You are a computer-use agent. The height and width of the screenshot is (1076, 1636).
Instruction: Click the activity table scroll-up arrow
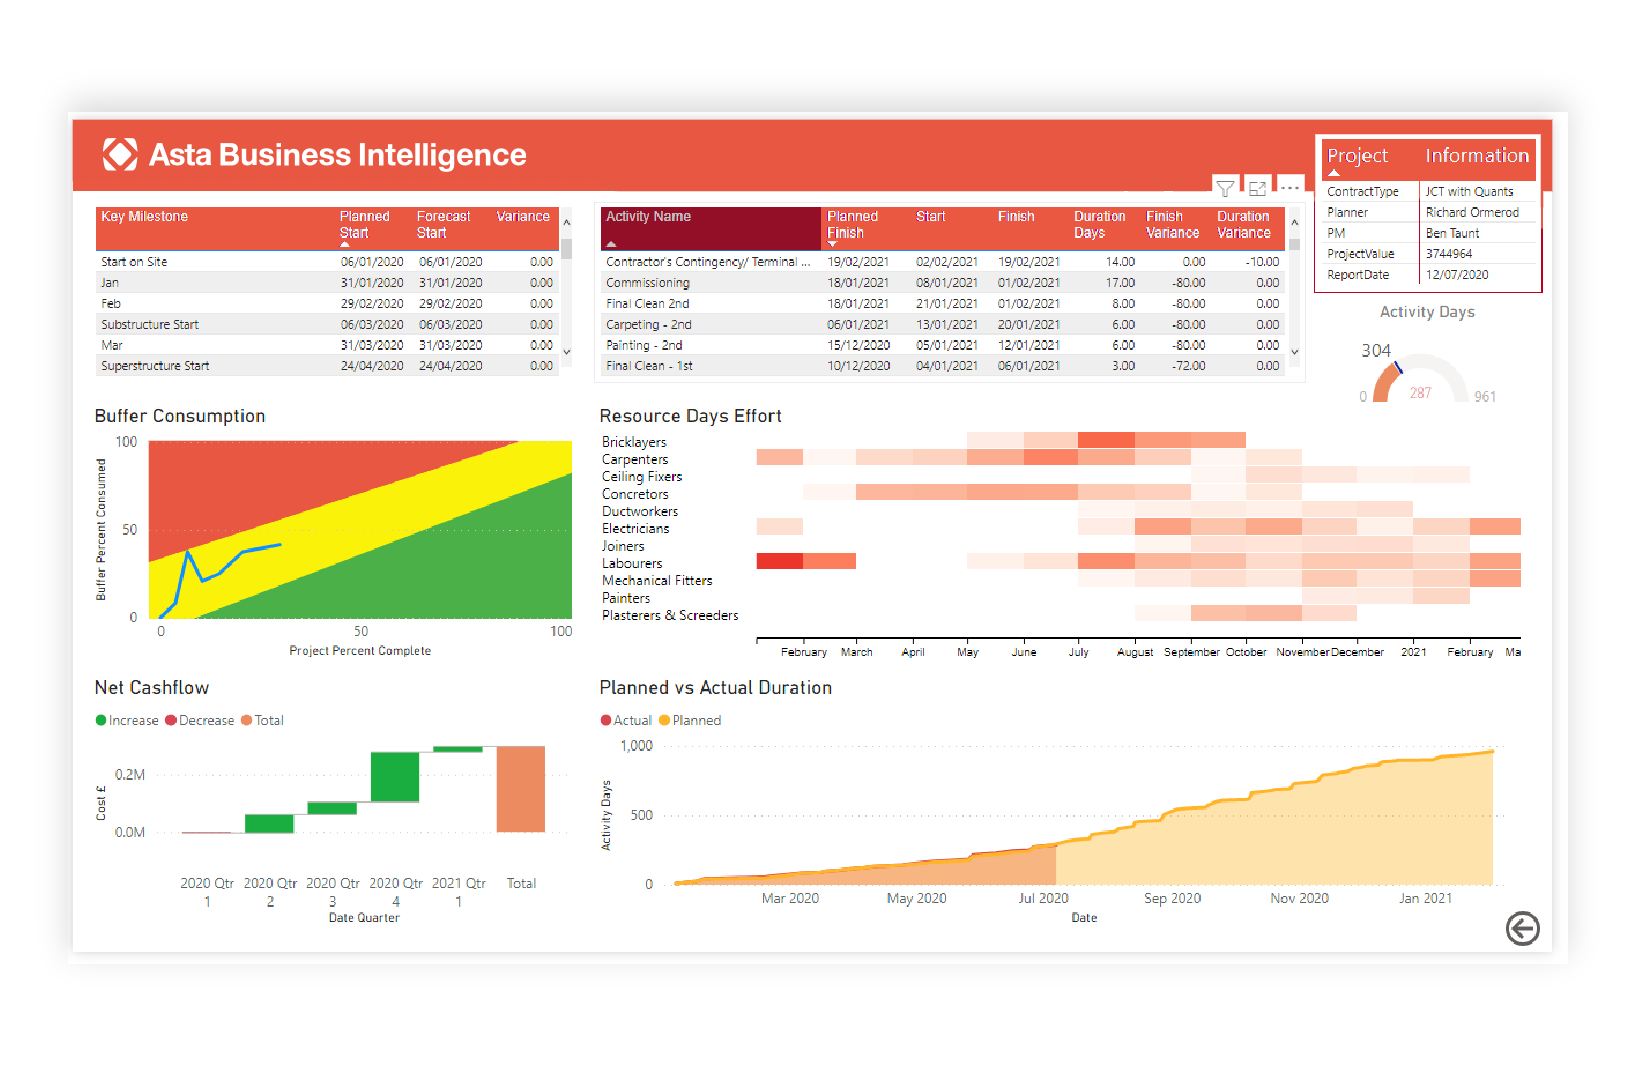(x=1294, y=221)
